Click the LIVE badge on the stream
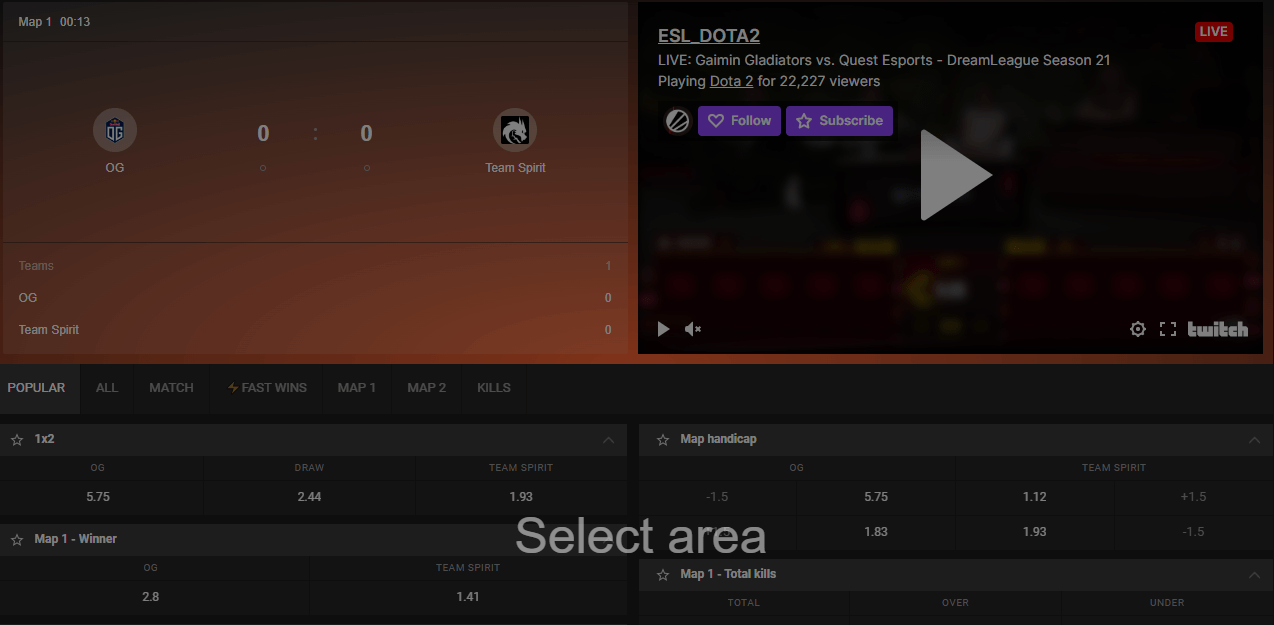 click(x=1213, y=32)
